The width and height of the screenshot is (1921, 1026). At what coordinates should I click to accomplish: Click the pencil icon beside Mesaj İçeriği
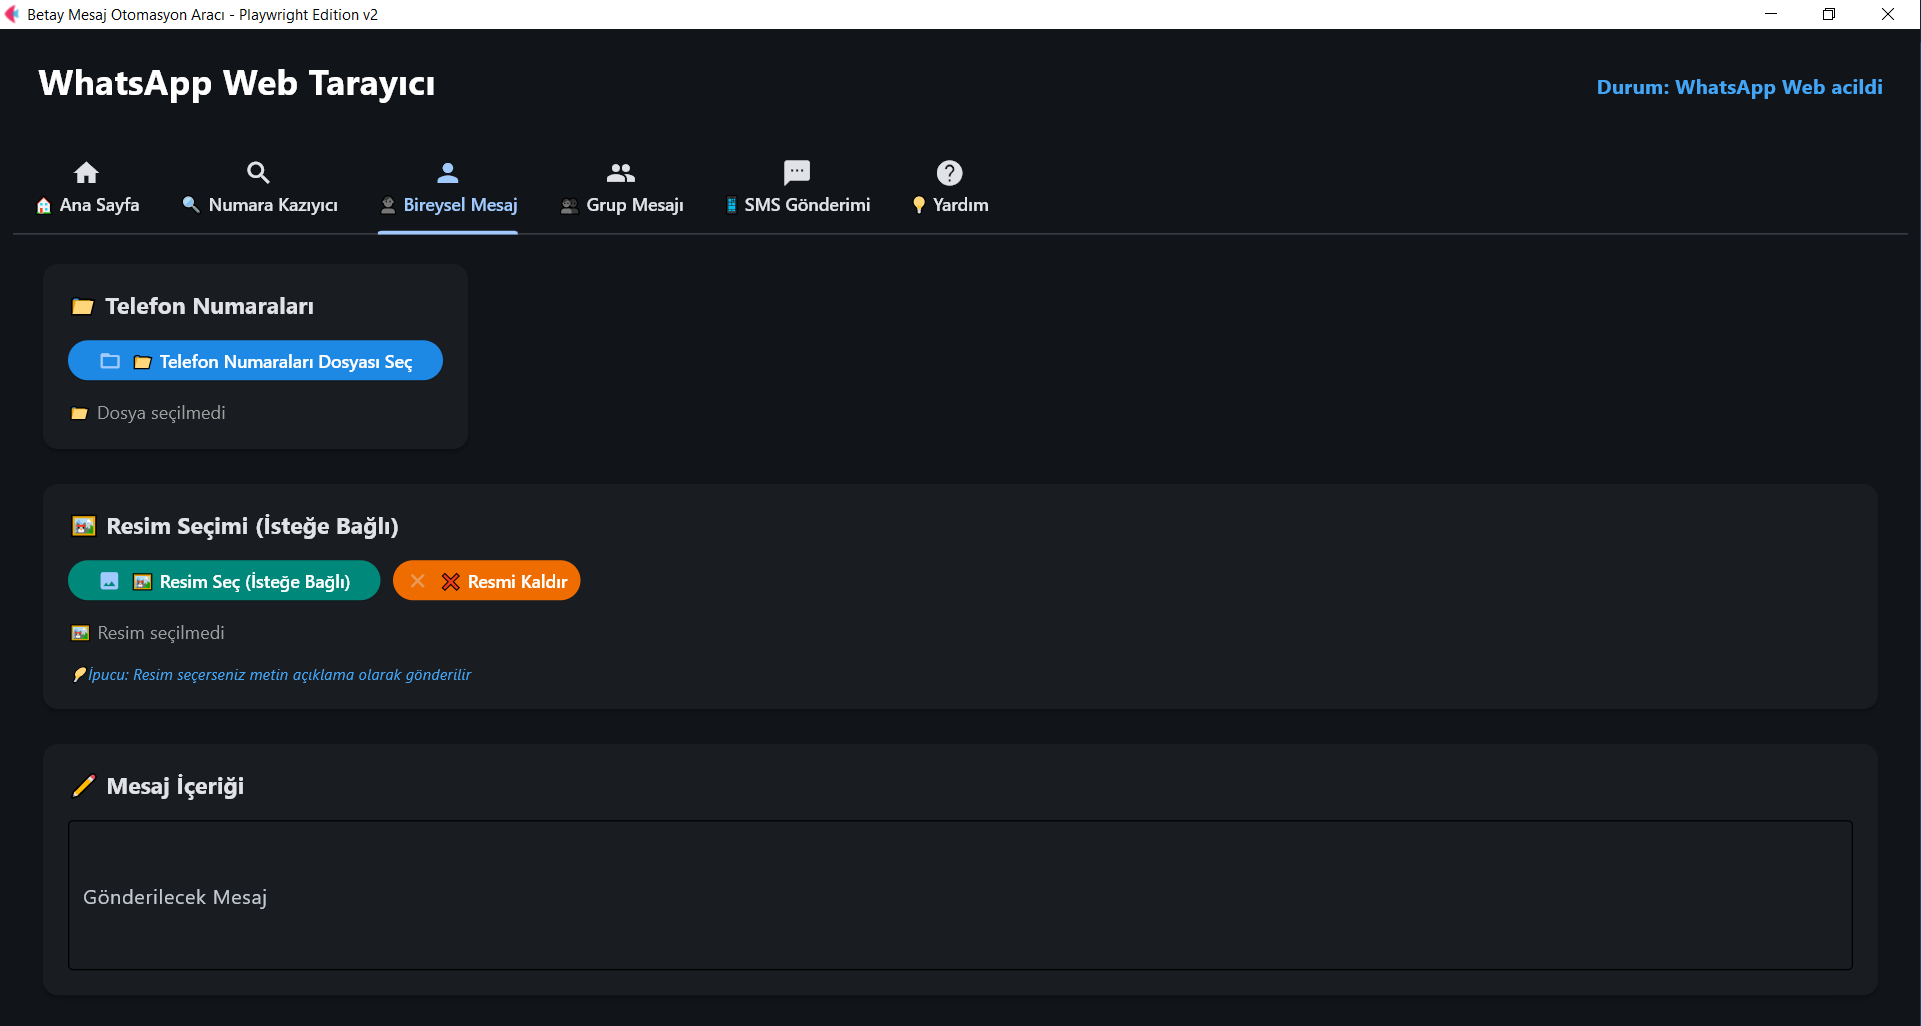(84, 786)
